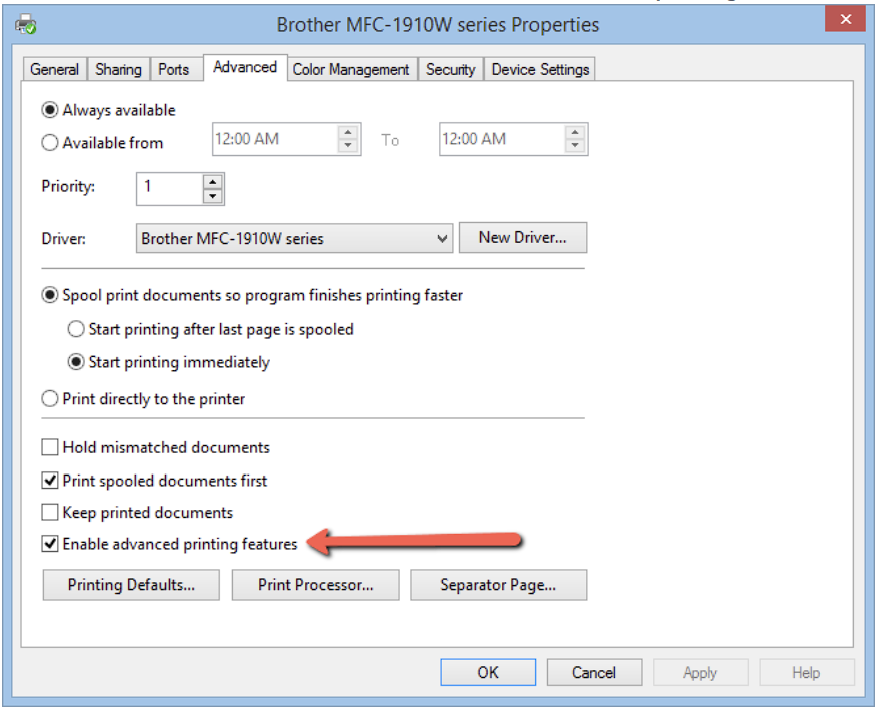Viewport: 878px width, 708px height.
Task: Open the Sharing tab
Action: tap(118, 69)
